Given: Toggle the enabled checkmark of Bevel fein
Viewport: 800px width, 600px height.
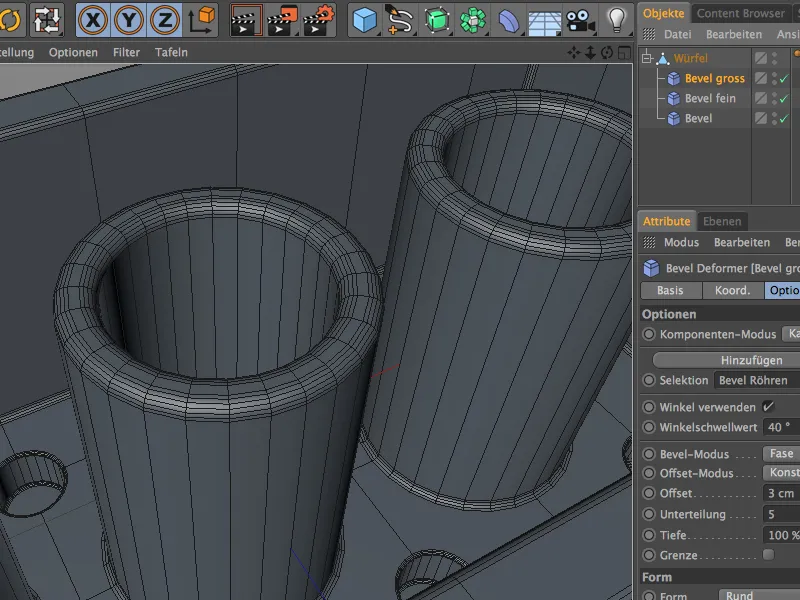Looking at the screenshot, I should pyautogui.click(x=784, y=98).
